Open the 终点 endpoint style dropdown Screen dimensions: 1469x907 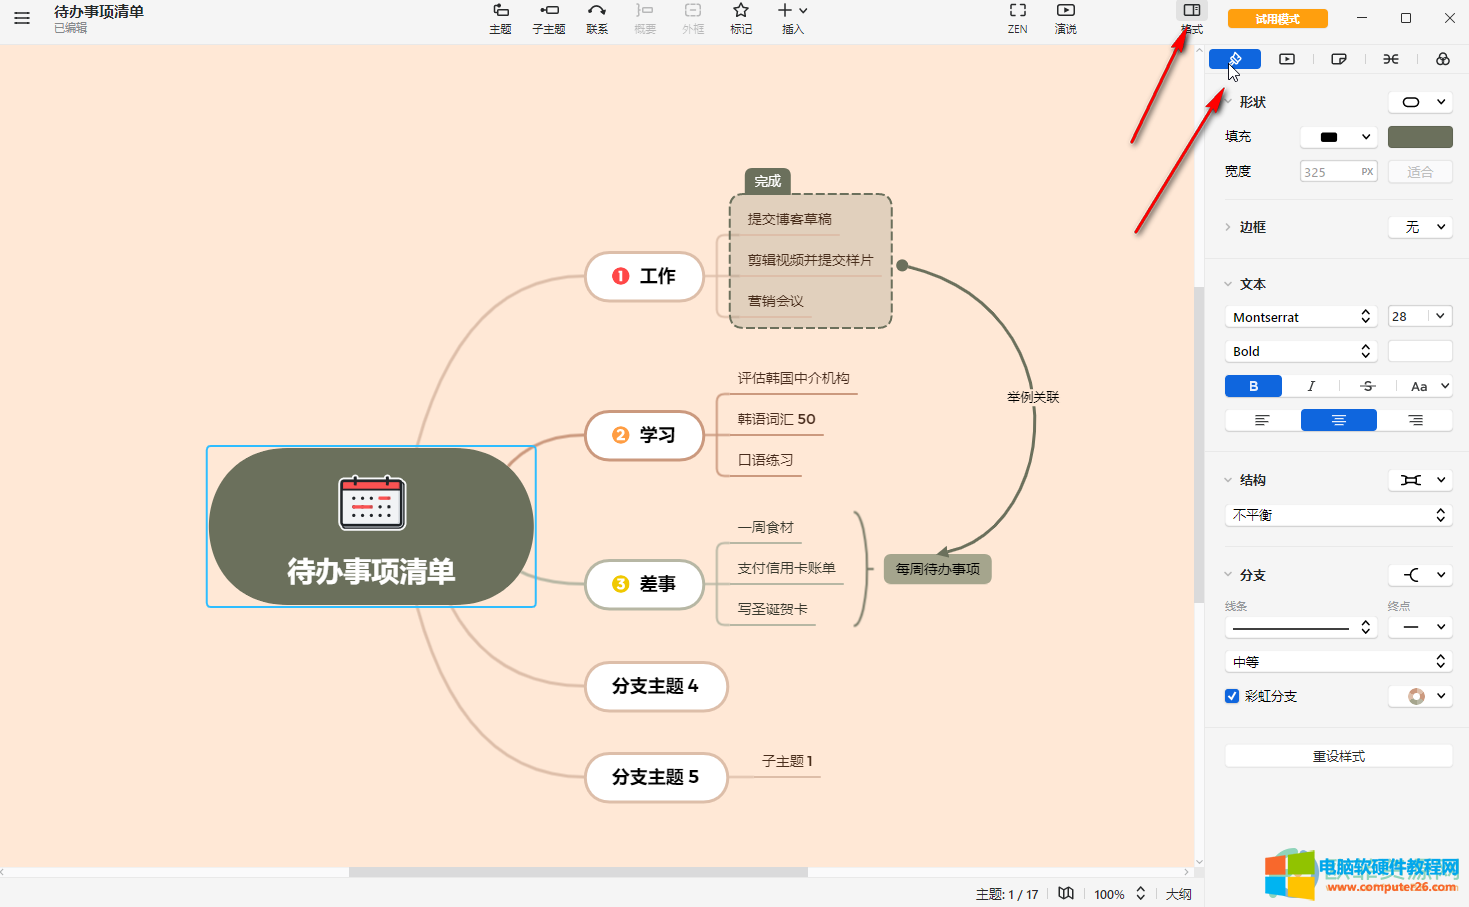click(1420, 627)
